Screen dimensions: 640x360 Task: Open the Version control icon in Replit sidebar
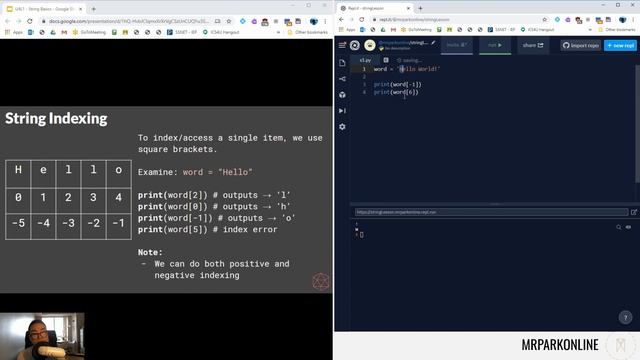coord(342,79)
